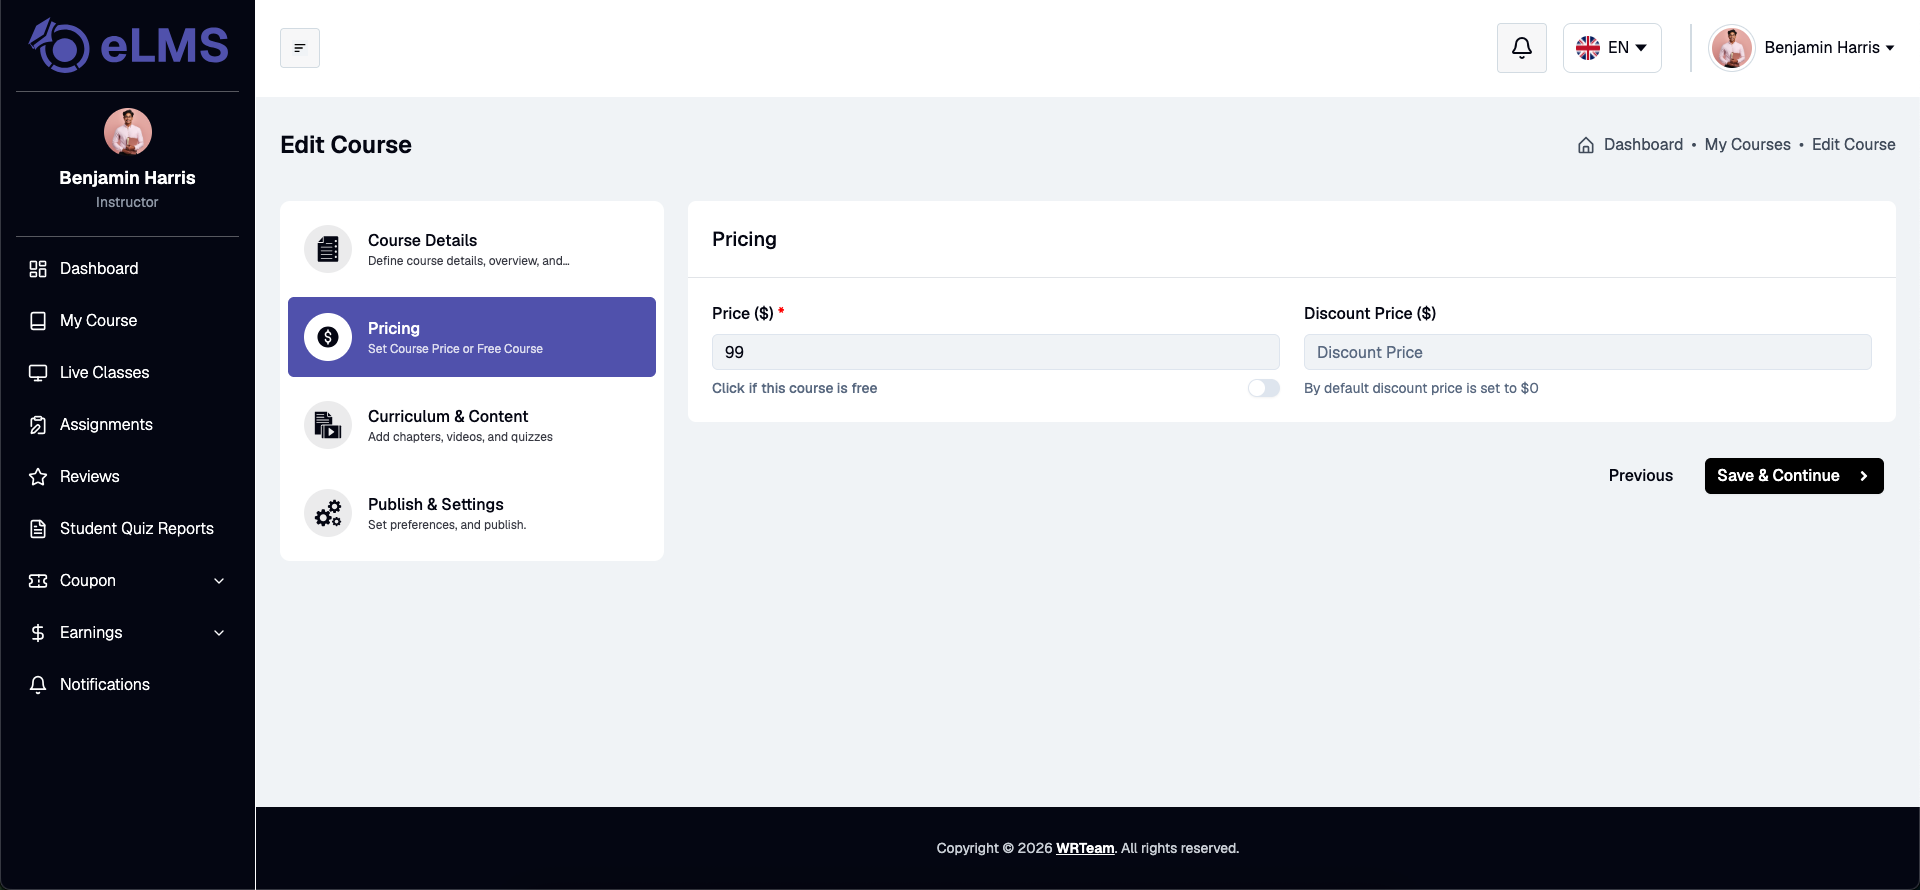
Task: Click the Instructor role label
Action: click(x=127, y=202)
